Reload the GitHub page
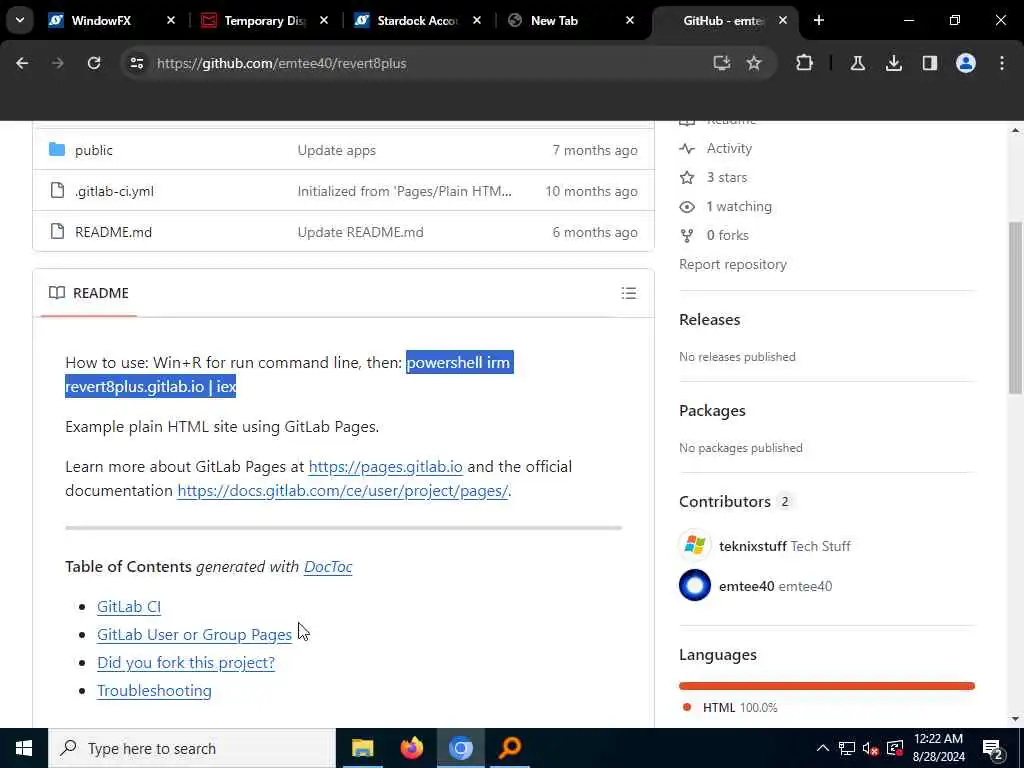This screenshot has height=768, width=1024. tap(94, 63)
